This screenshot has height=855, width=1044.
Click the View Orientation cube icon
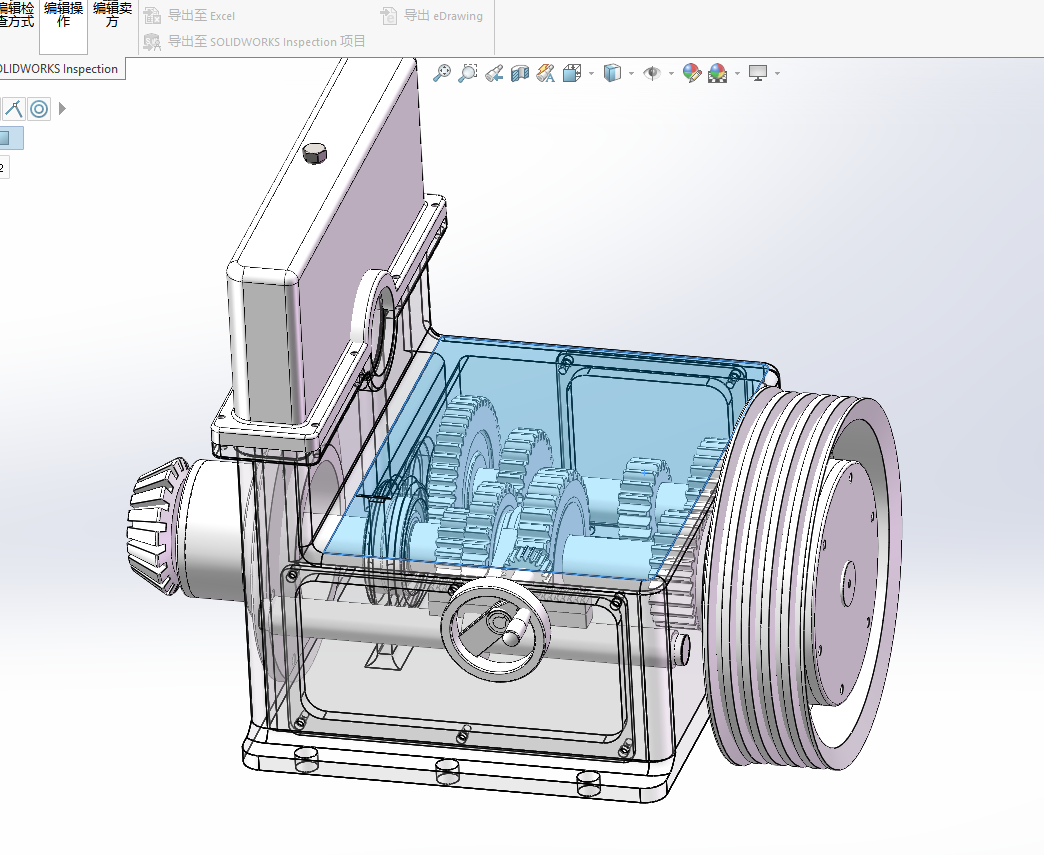coord(572,73)
